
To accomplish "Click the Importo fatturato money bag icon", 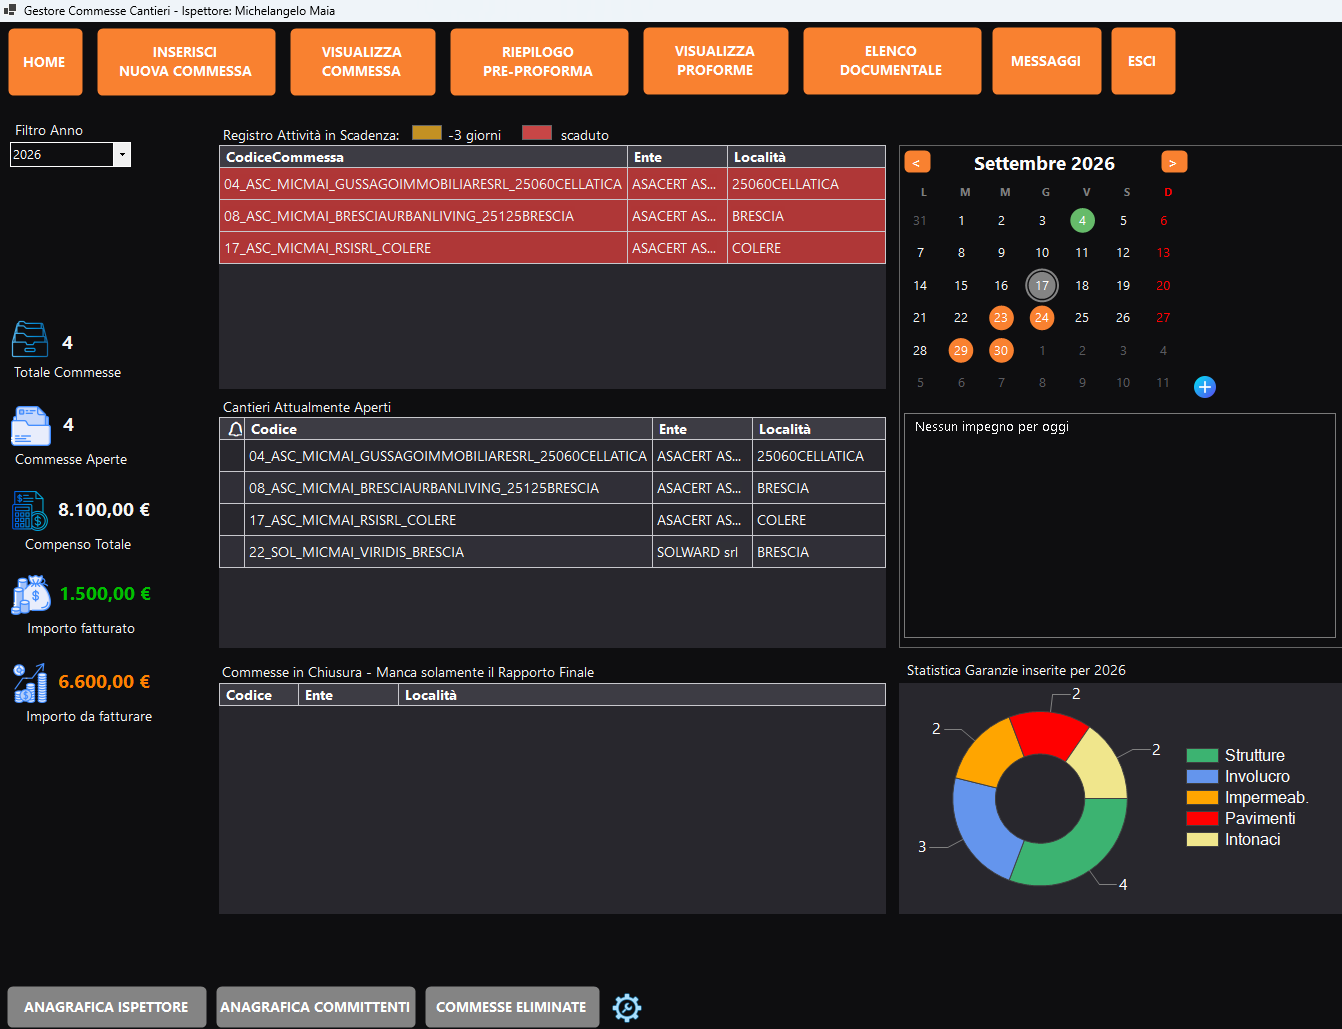I will [31, 594].
